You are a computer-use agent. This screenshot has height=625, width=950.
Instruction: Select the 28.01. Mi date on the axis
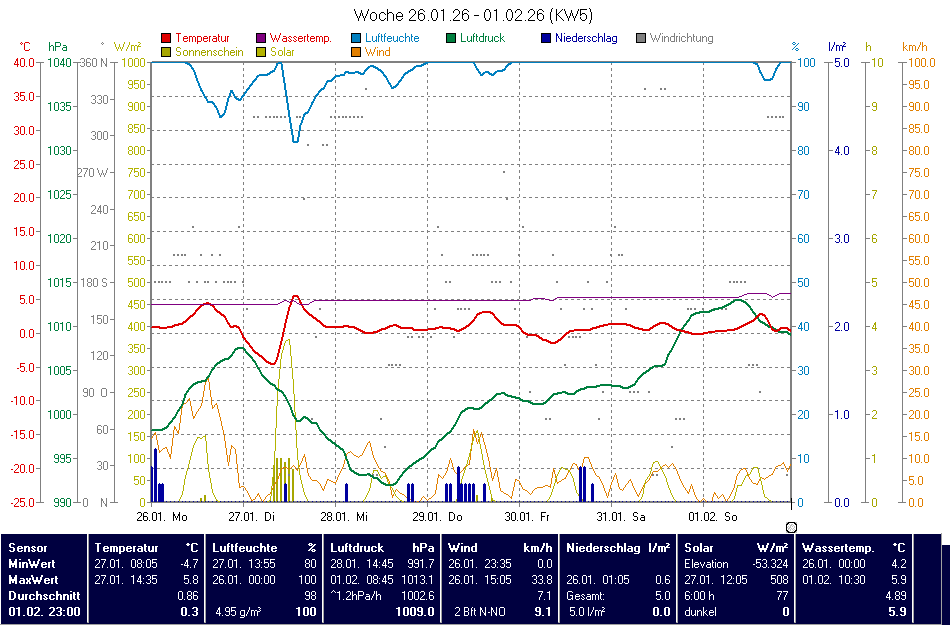(x=344, y=517)
